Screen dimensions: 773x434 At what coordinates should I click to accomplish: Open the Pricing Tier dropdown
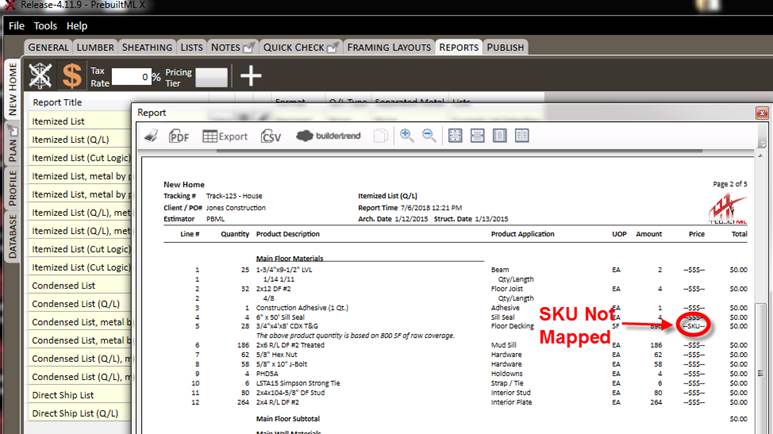point(211,77)
